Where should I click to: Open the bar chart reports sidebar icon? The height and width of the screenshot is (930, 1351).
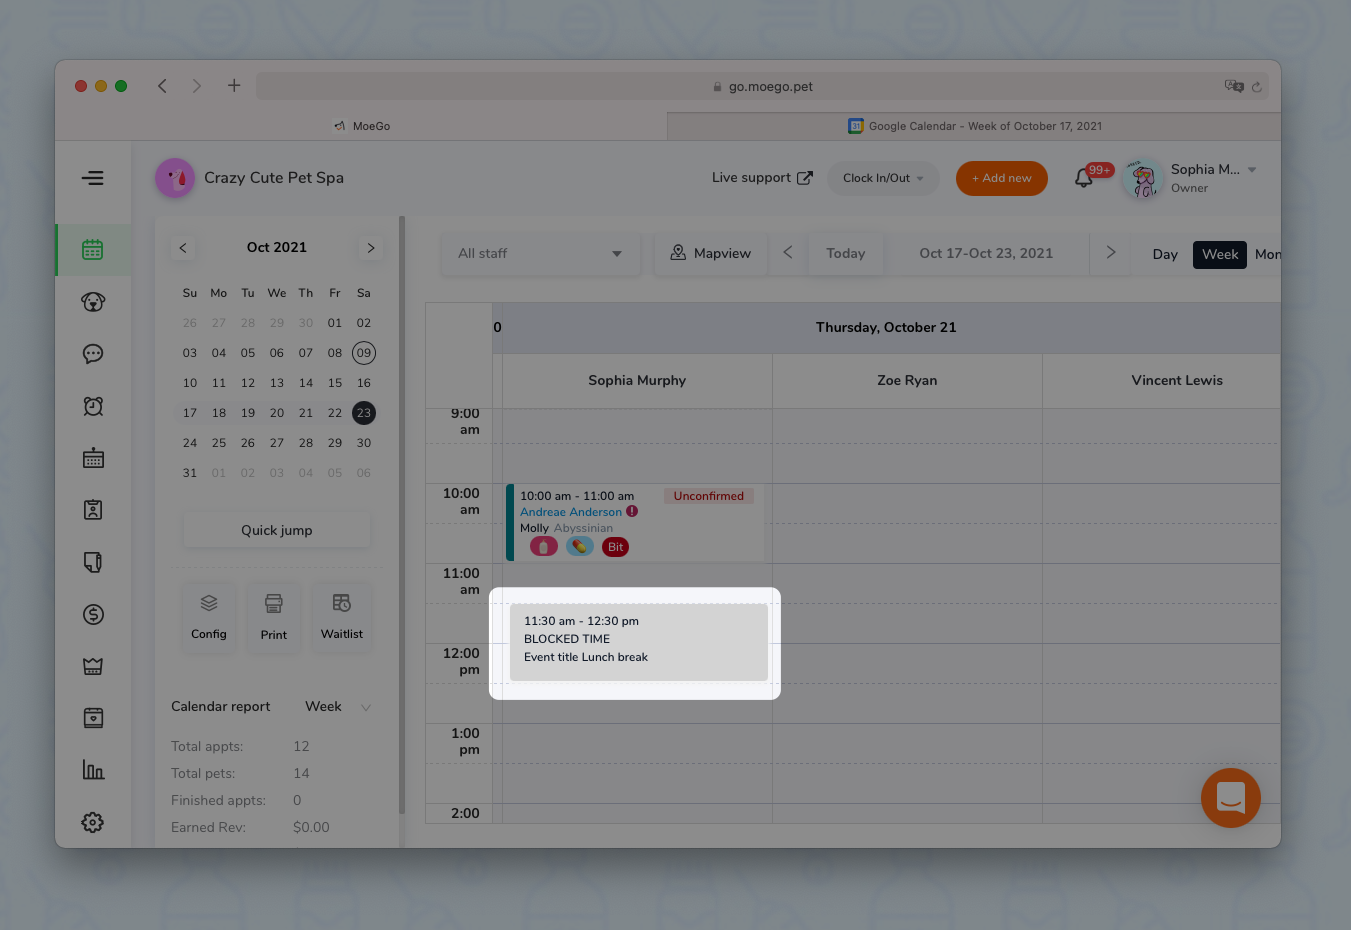(x=93, y=770)
